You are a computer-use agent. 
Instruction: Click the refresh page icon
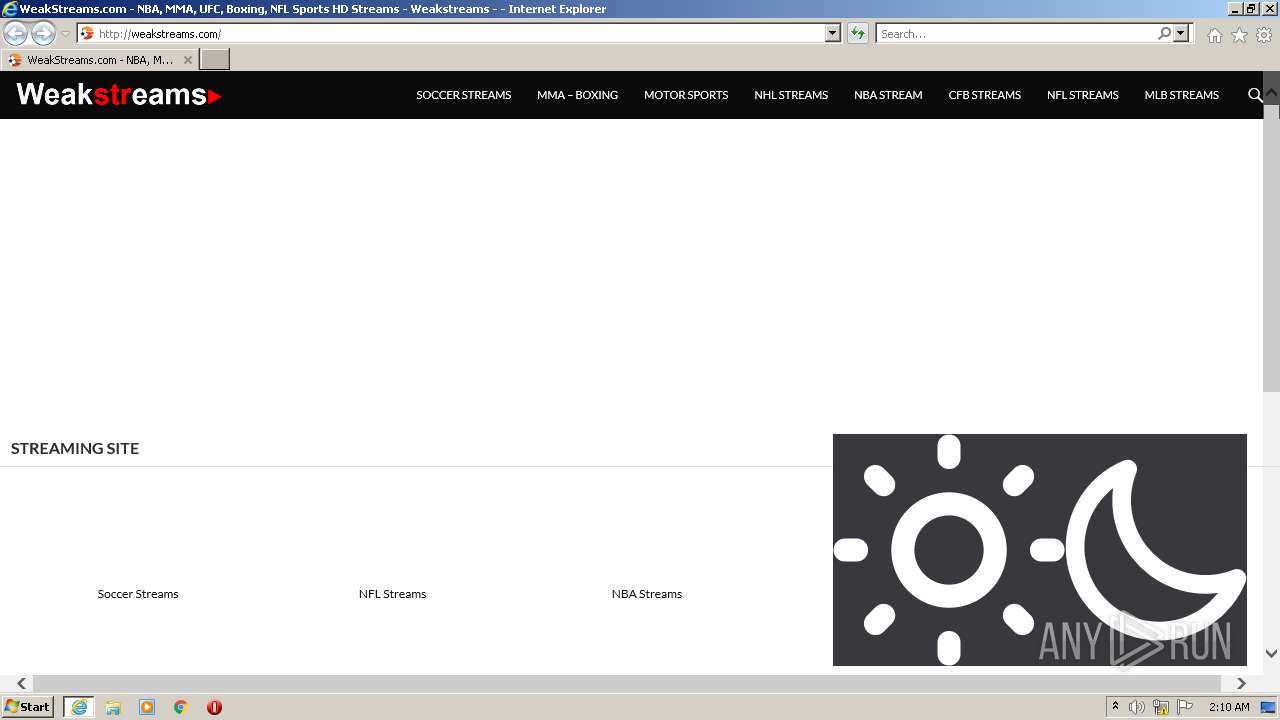pyautogui.click(x=858, y=33)
